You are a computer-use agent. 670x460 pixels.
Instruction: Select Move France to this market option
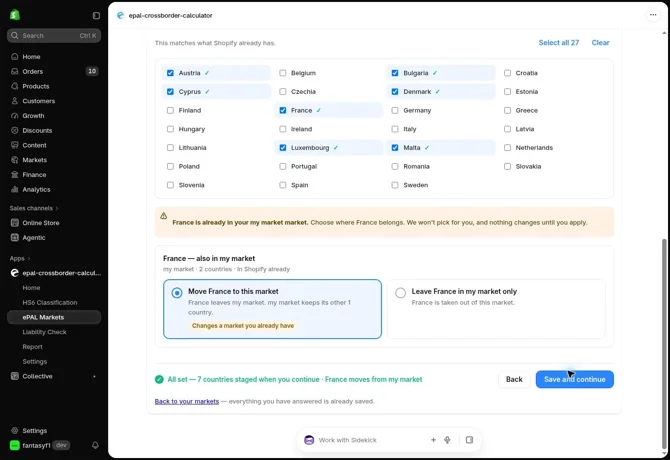[x=272, y=309]
